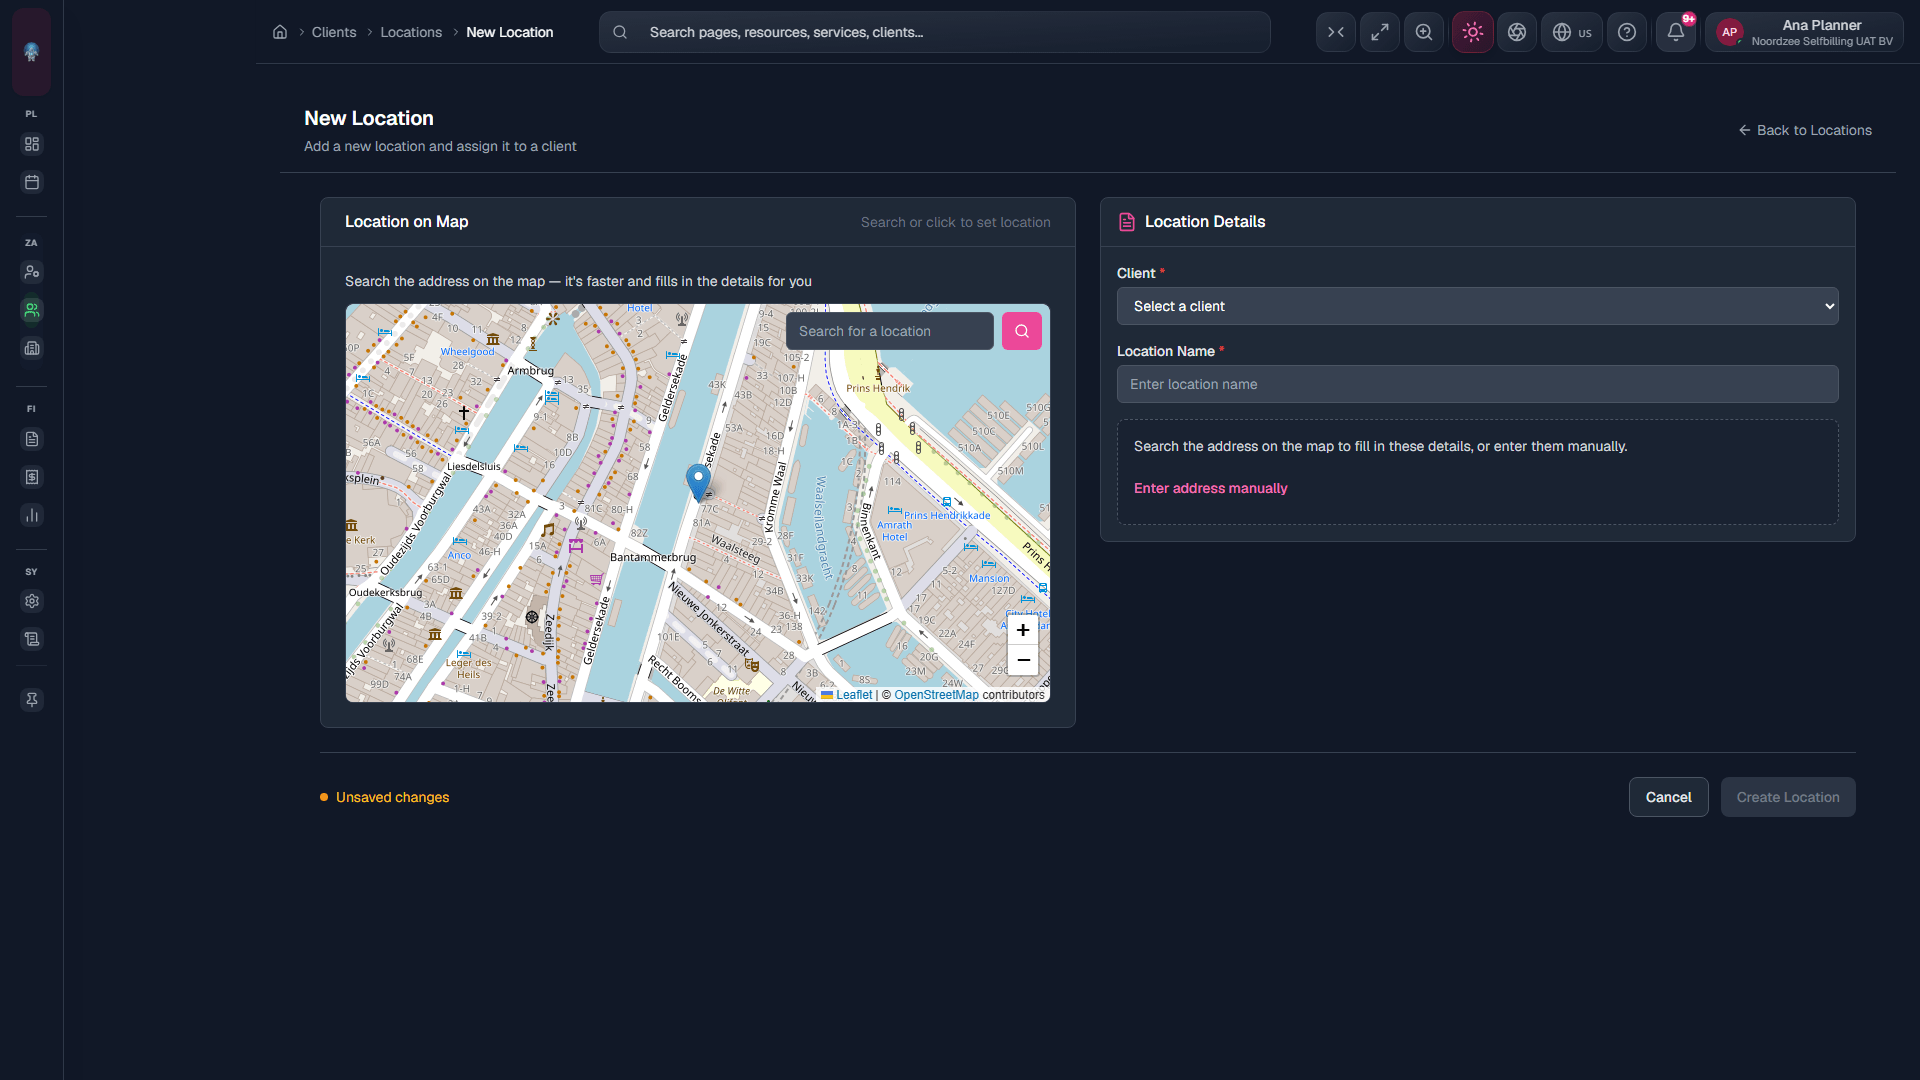The height and width of the screenshot is (1080, 1920).
Task: Click the Location Details document icon
Action: [1127, 222]
